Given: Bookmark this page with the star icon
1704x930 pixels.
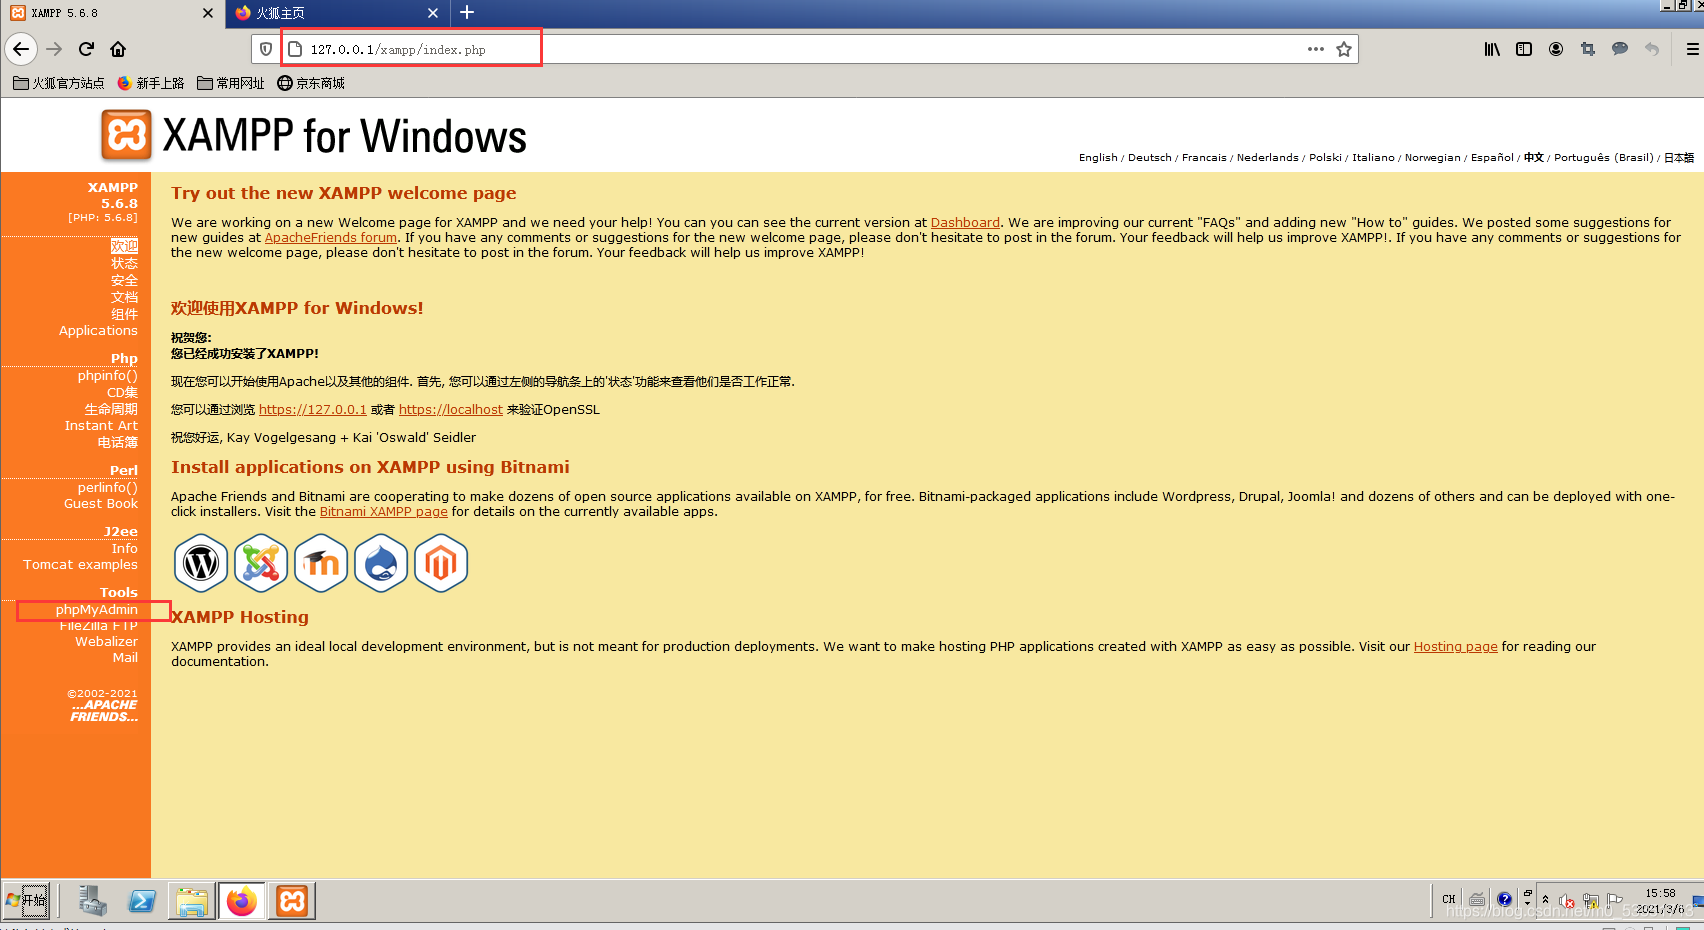Looking at the screenshot, I should point(1344,49).
